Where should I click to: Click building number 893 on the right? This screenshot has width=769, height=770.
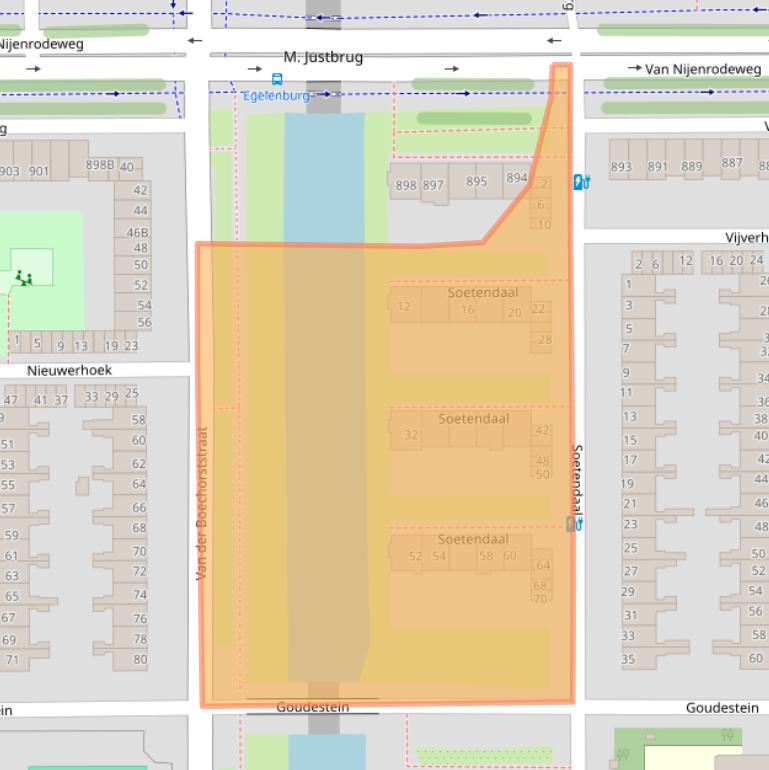click(621, 167)
